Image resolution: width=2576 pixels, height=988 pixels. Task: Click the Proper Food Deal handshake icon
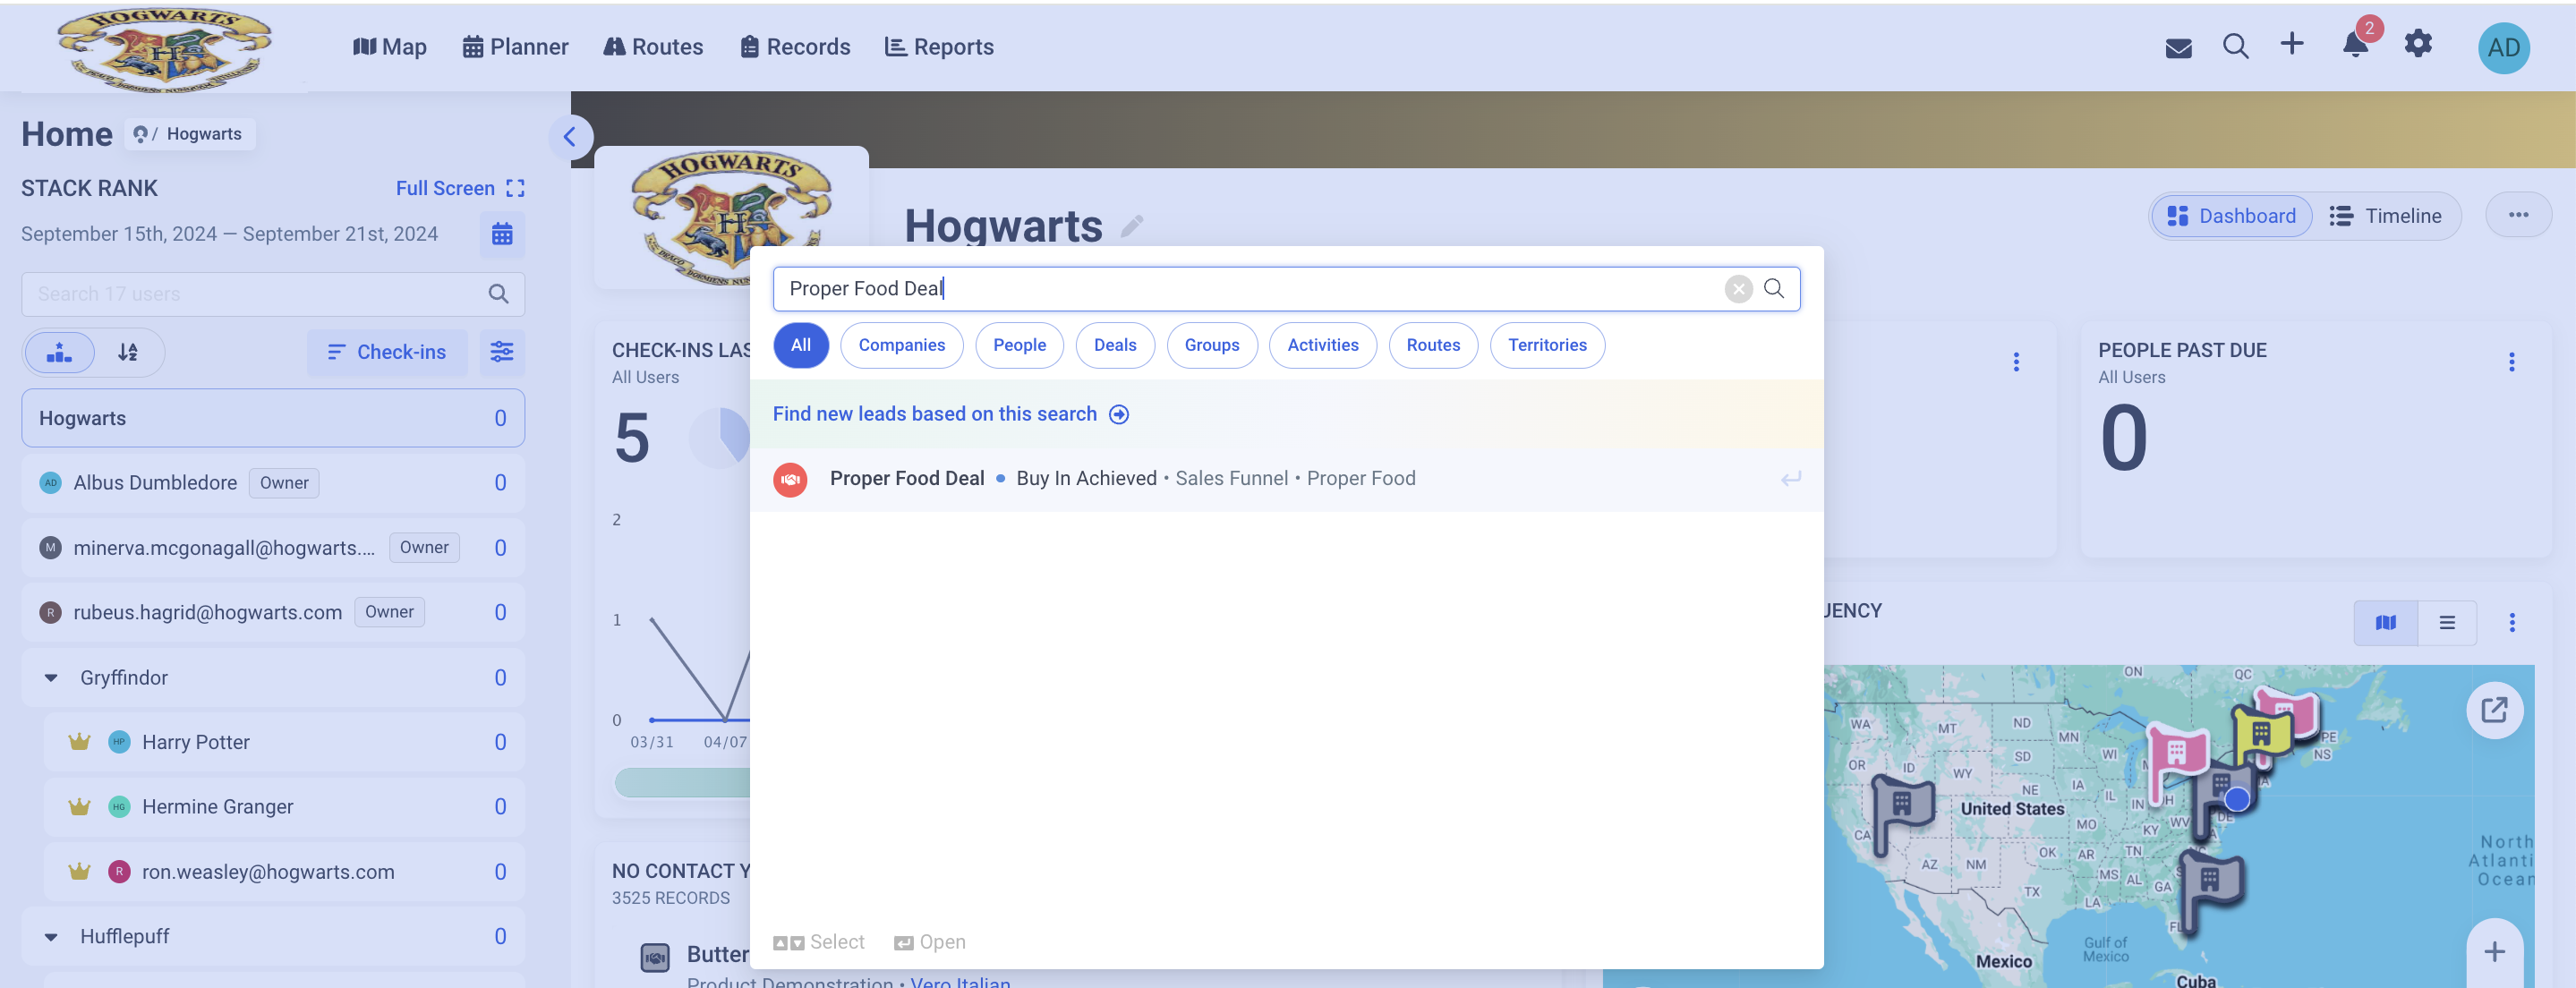coord(790,479)
